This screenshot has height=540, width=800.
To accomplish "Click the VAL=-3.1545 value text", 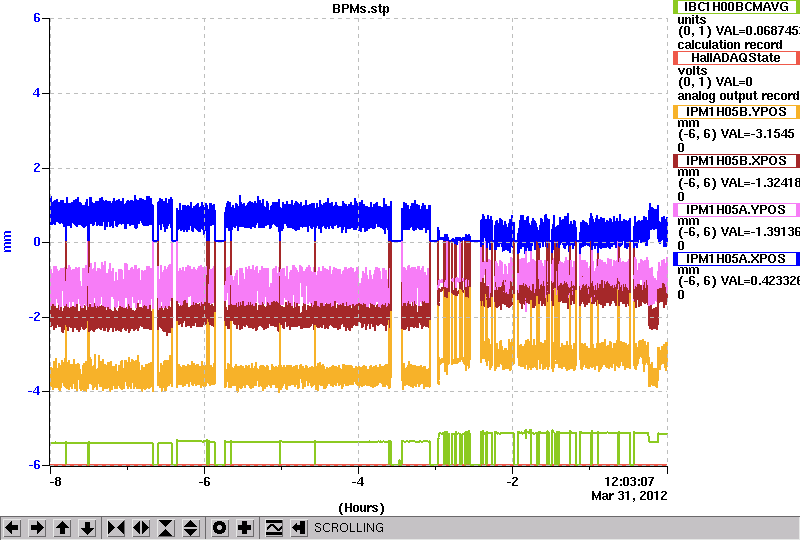I will [757, 134].
